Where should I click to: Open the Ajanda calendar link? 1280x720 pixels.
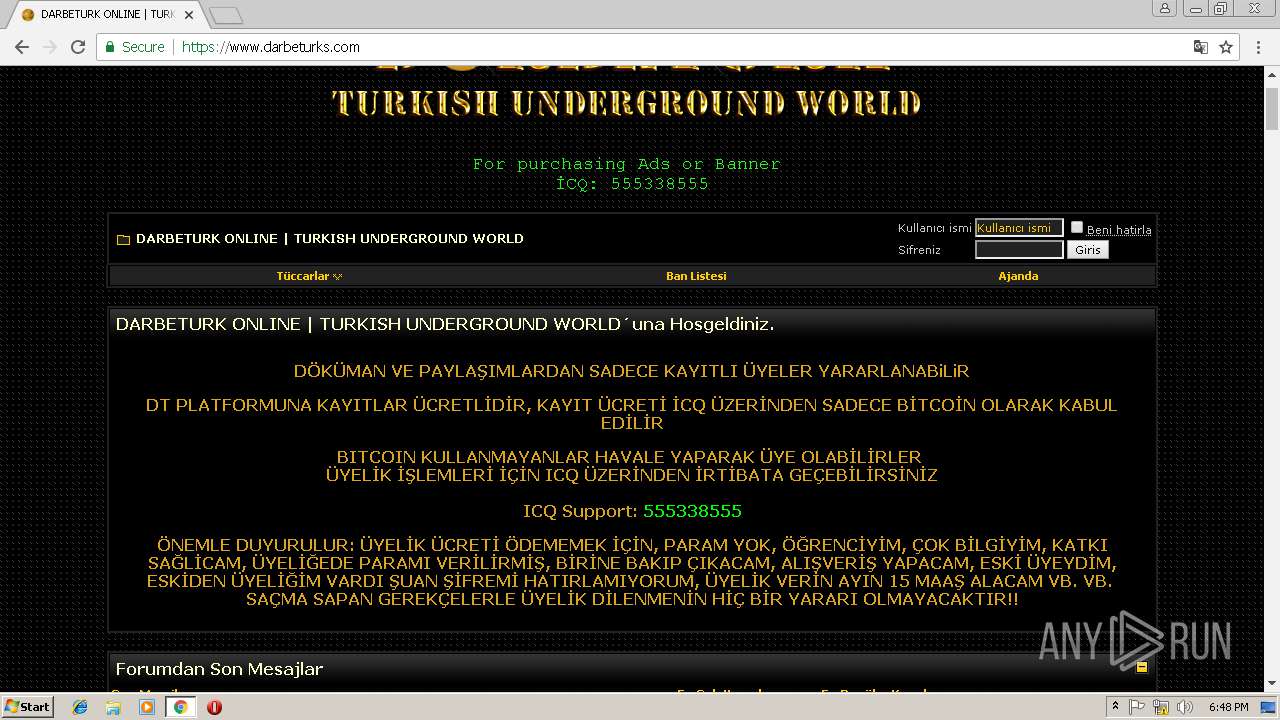(x=1018, y=276)
